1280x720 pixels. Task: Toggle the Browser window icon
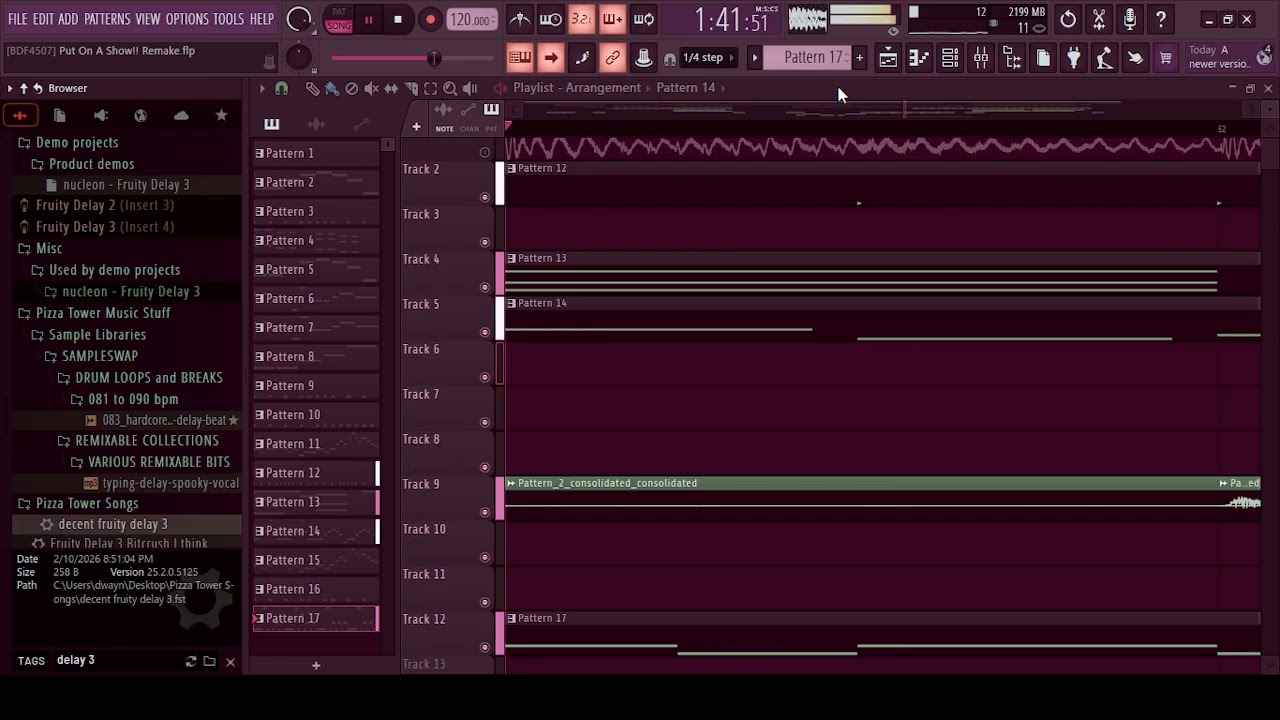tap(1012, 58)
